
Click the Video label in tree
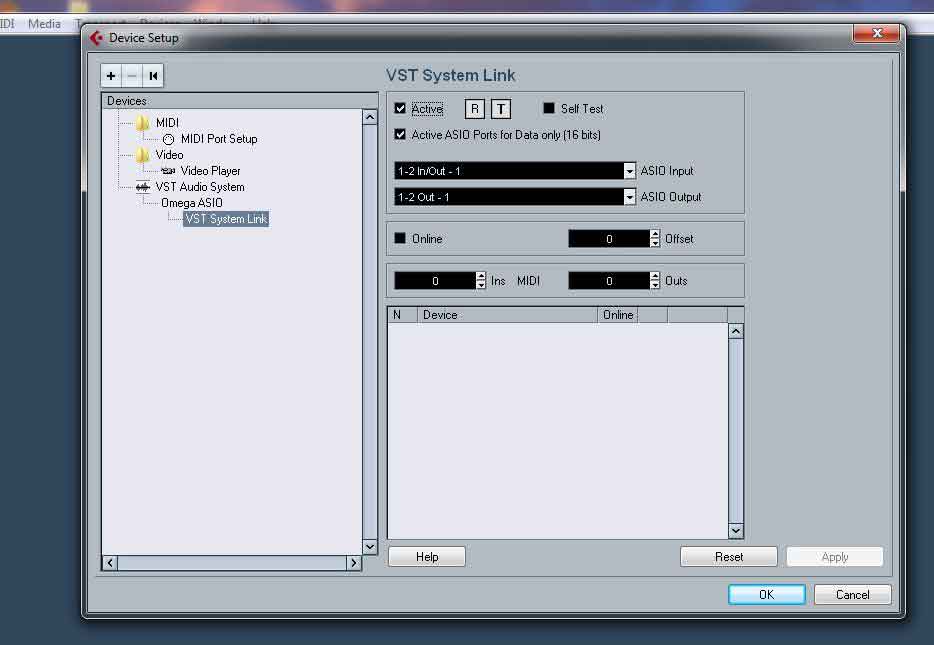click(x=169, y=155)
